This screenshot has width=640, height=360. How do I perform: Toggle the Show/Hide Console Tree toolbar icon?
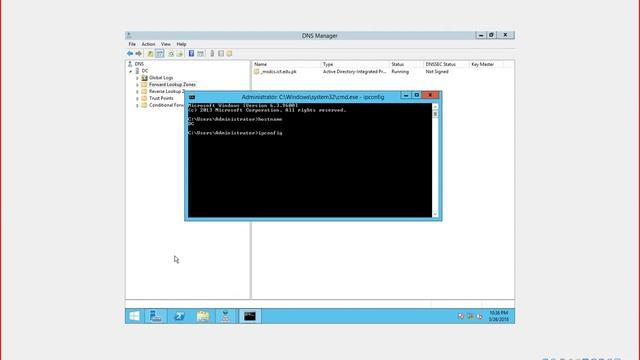click(x=160, y=53)
